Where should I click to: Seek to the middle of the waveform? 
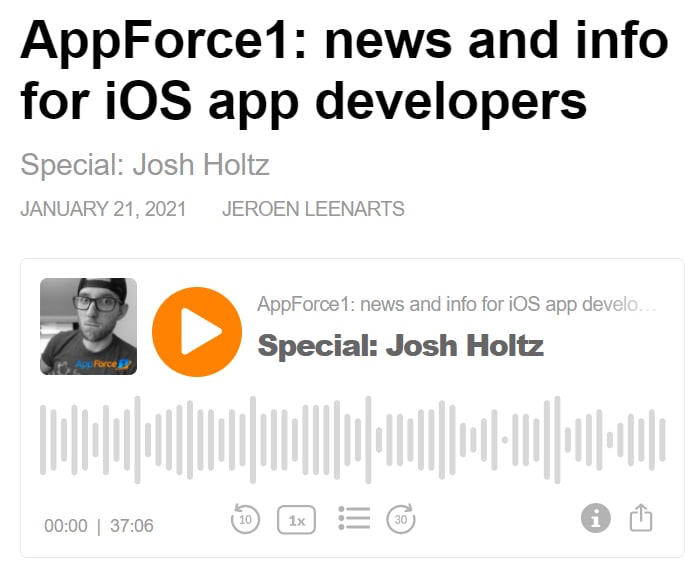(x=352, y=440)
